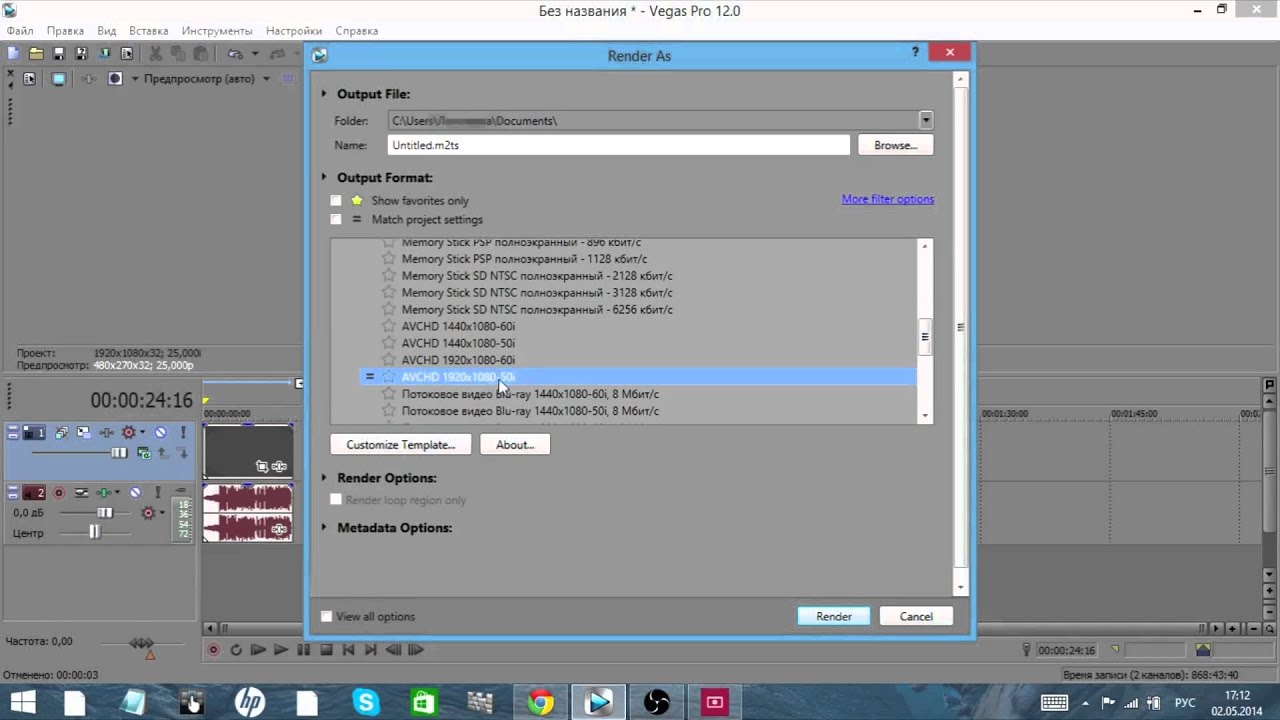Enable Match project settings checkbox
The image size is (1280, 720).
tap(336, 219)
